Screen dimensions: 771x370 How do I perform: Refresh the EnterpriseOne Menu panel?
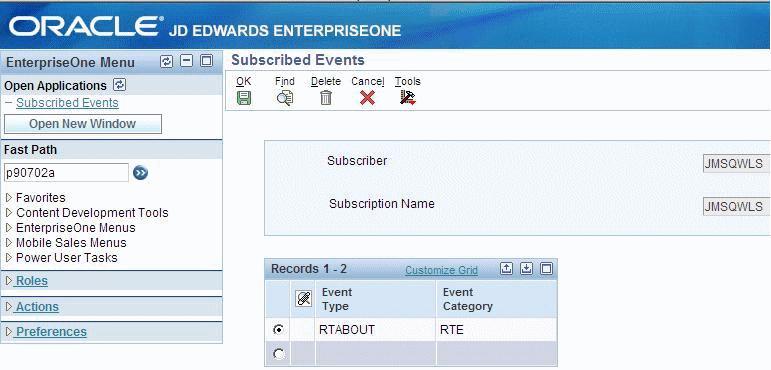point(167,62)
